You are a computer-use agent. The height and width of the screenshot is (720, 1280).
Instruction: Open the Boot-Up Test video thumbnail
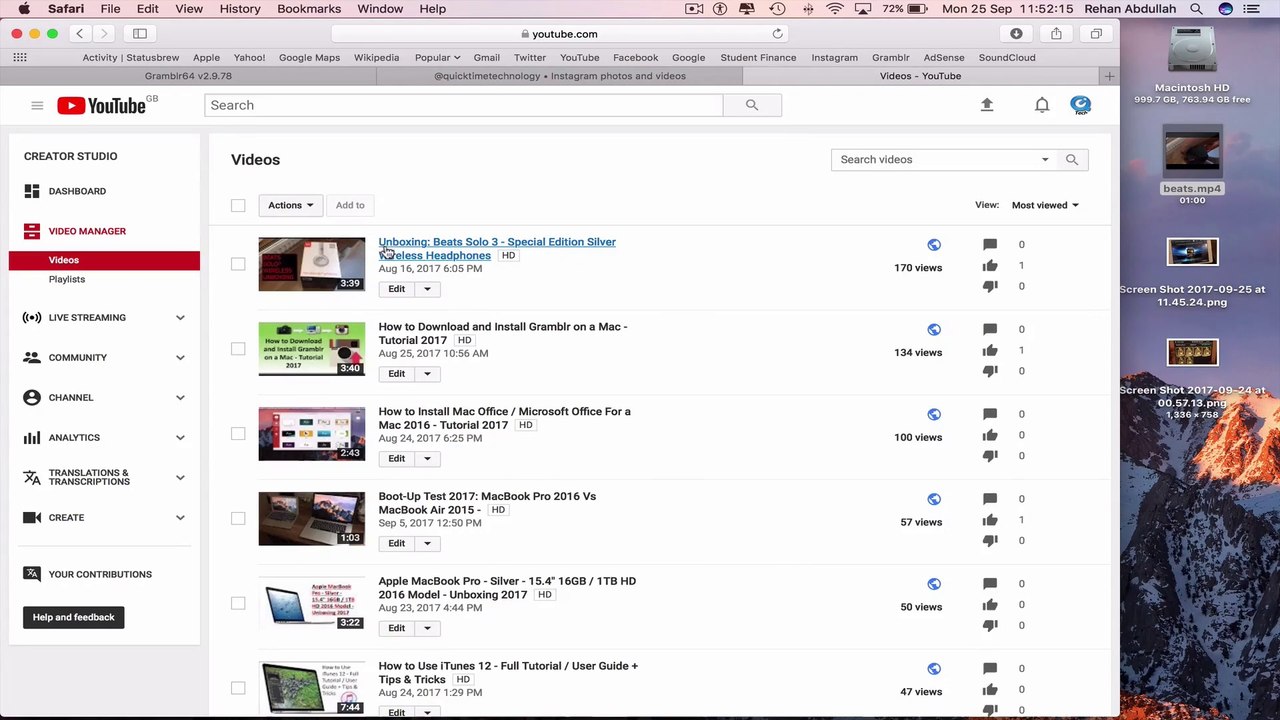312,519
